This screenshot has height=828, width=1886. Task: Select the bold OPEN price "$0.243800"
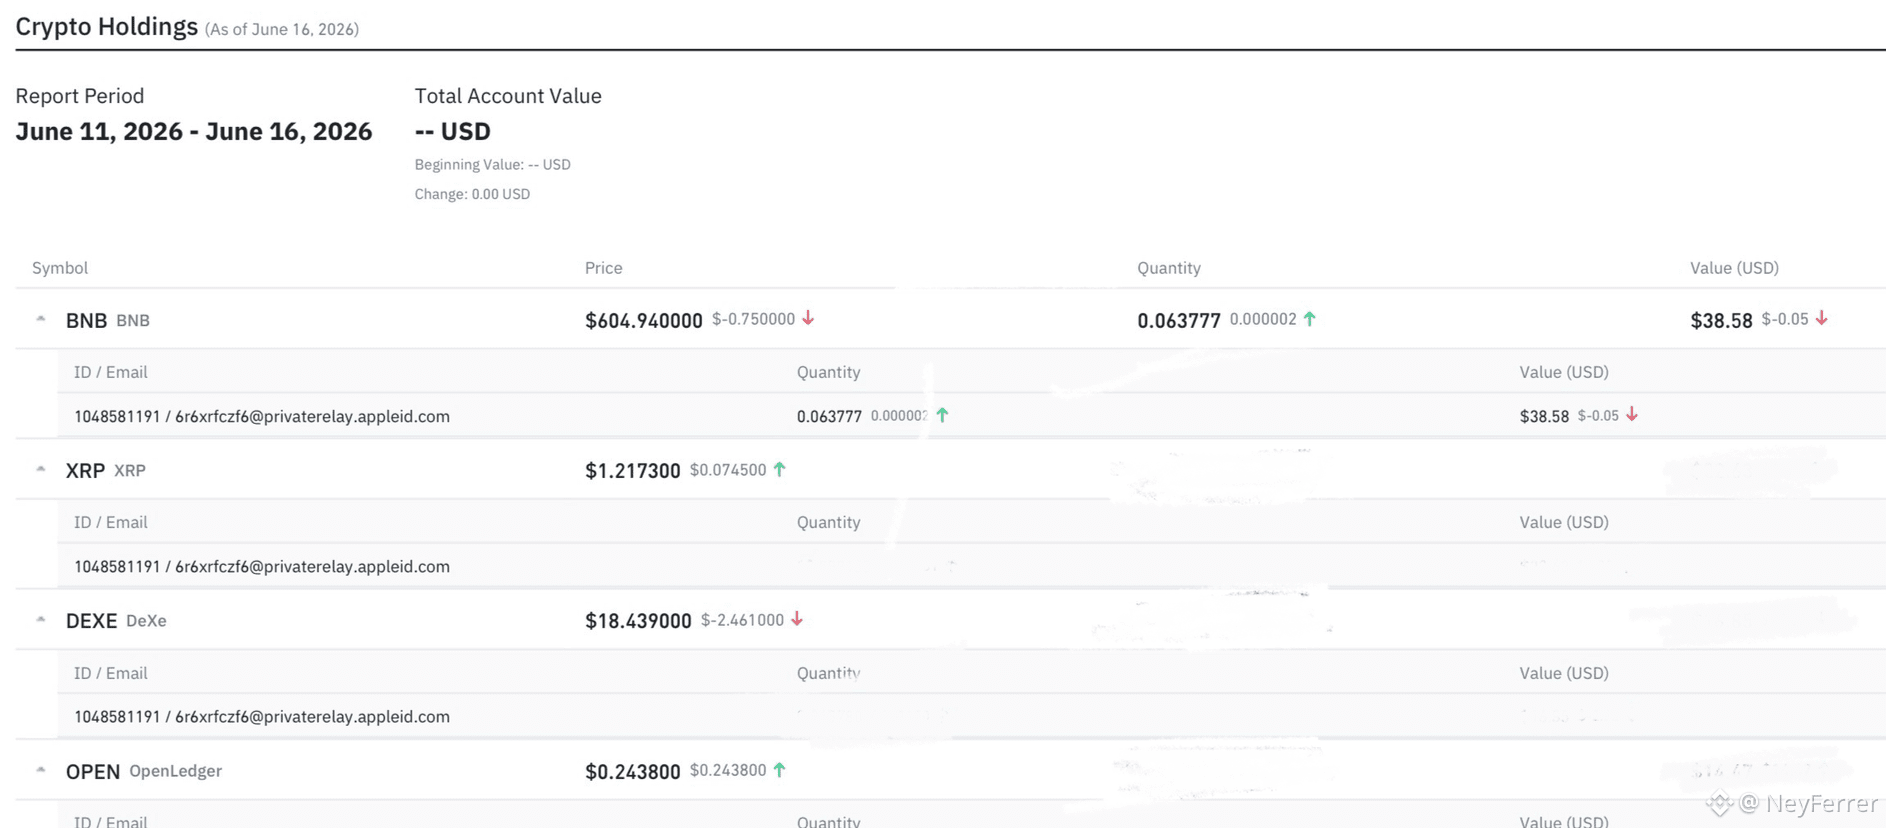[633, 771]
